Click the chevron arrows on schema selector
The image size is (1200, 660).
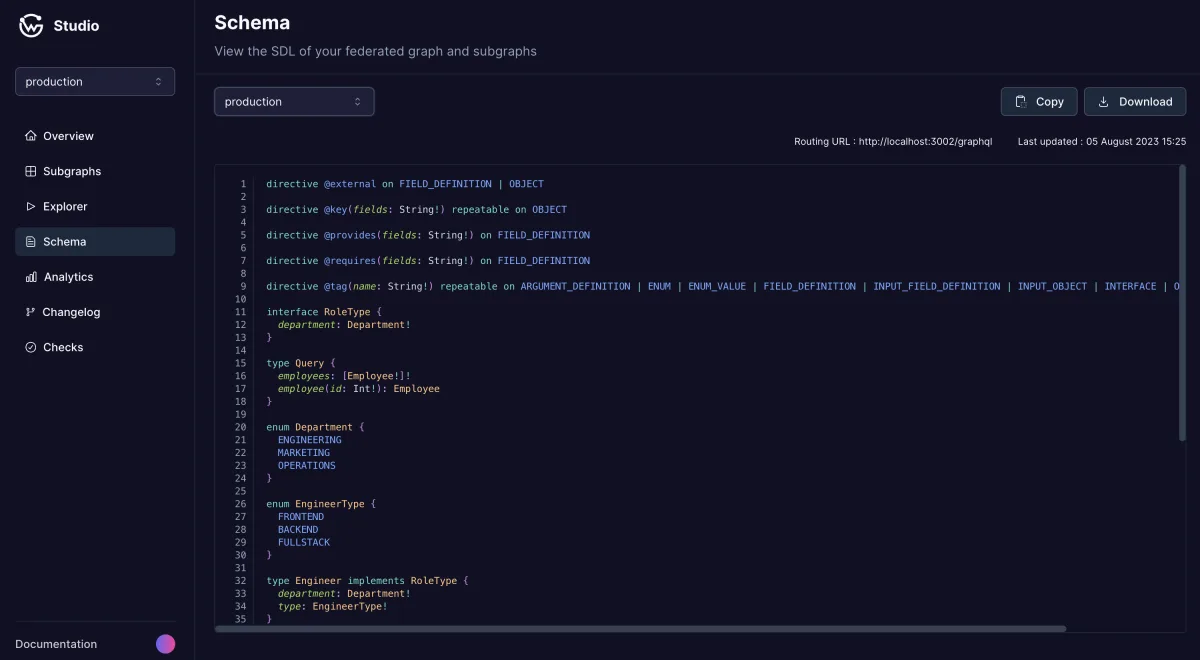point(358,102)
